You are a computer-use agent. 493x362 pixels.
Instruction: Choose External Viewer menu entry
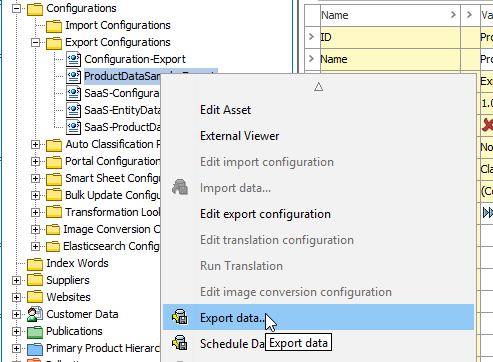(239, 136)
